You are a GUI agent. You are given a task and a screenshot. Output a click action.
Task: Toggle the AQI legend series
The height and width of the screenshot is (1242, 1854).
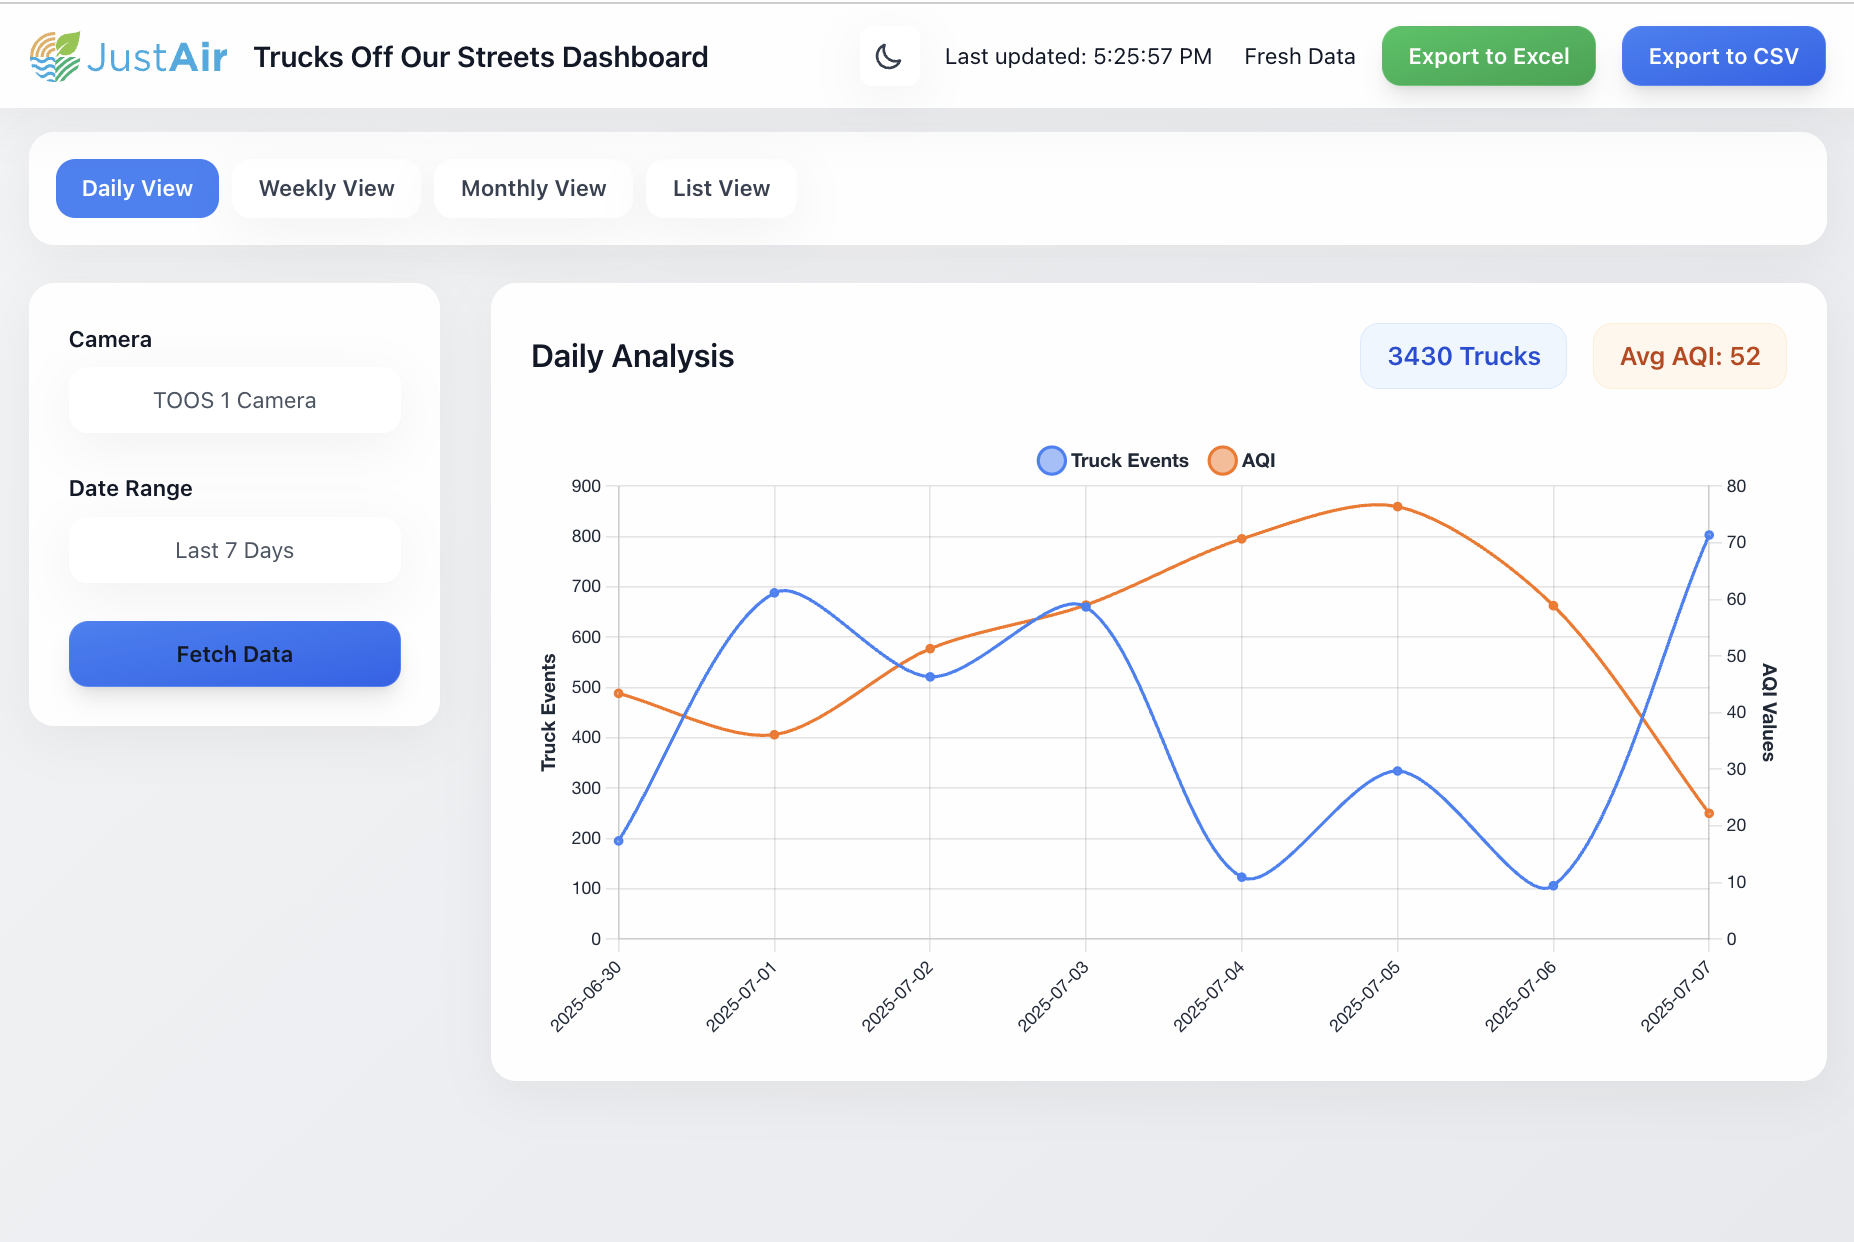tap(1242, 461)
